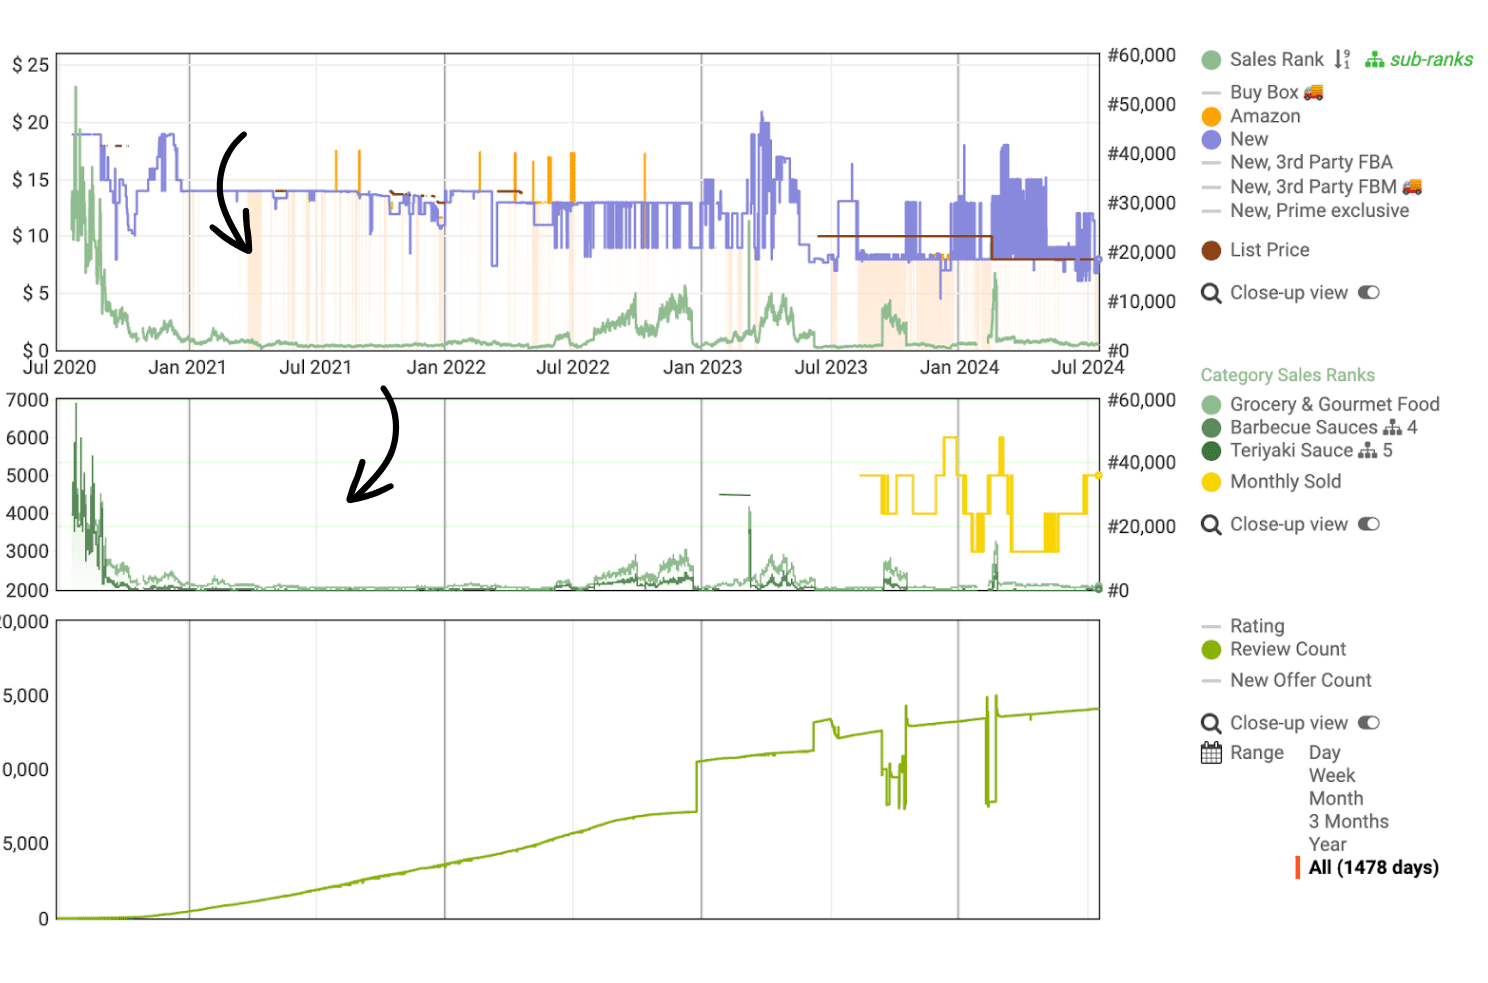
Task: Click the hierarchy icon next to Teriyaki Sauce
Action: 1368,451
